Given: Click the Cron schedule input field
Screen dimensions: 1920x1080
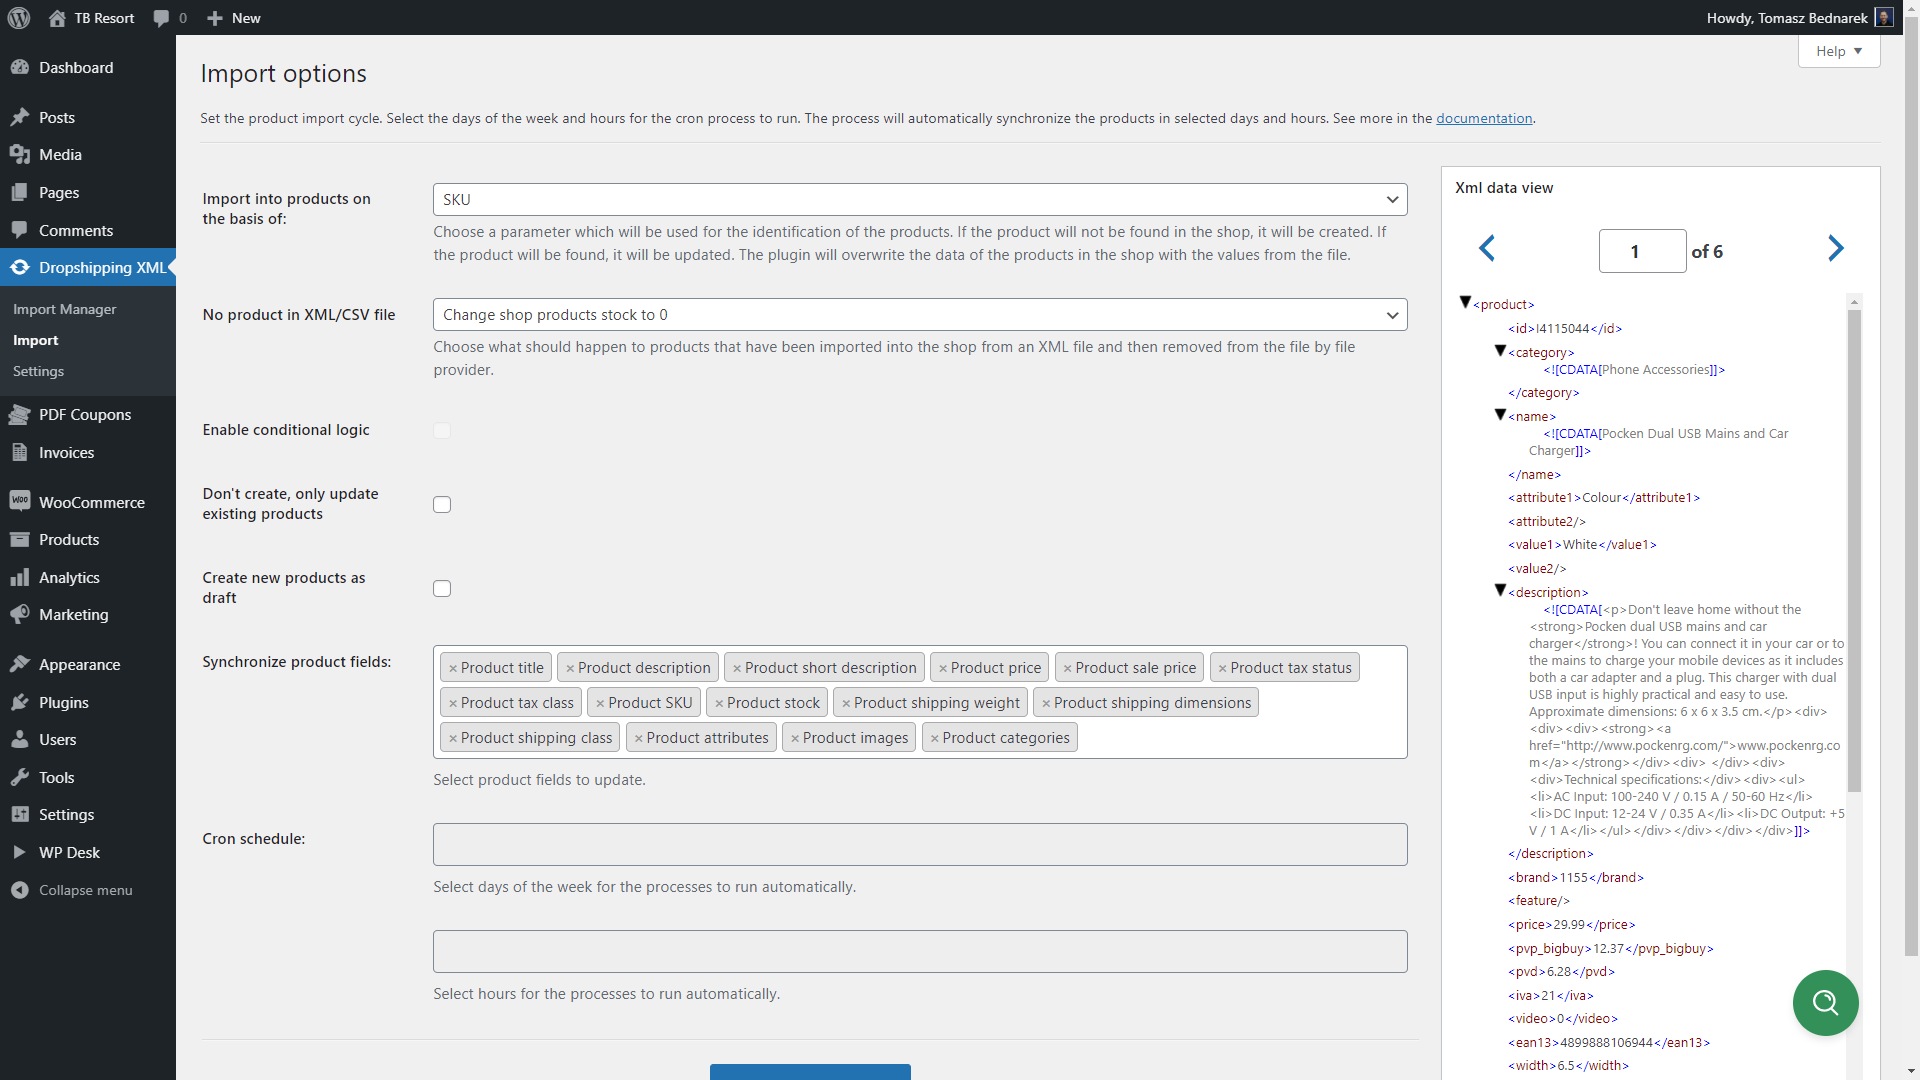Looking at the screenshot, I should pyautogui.click(x=919, y=844).
